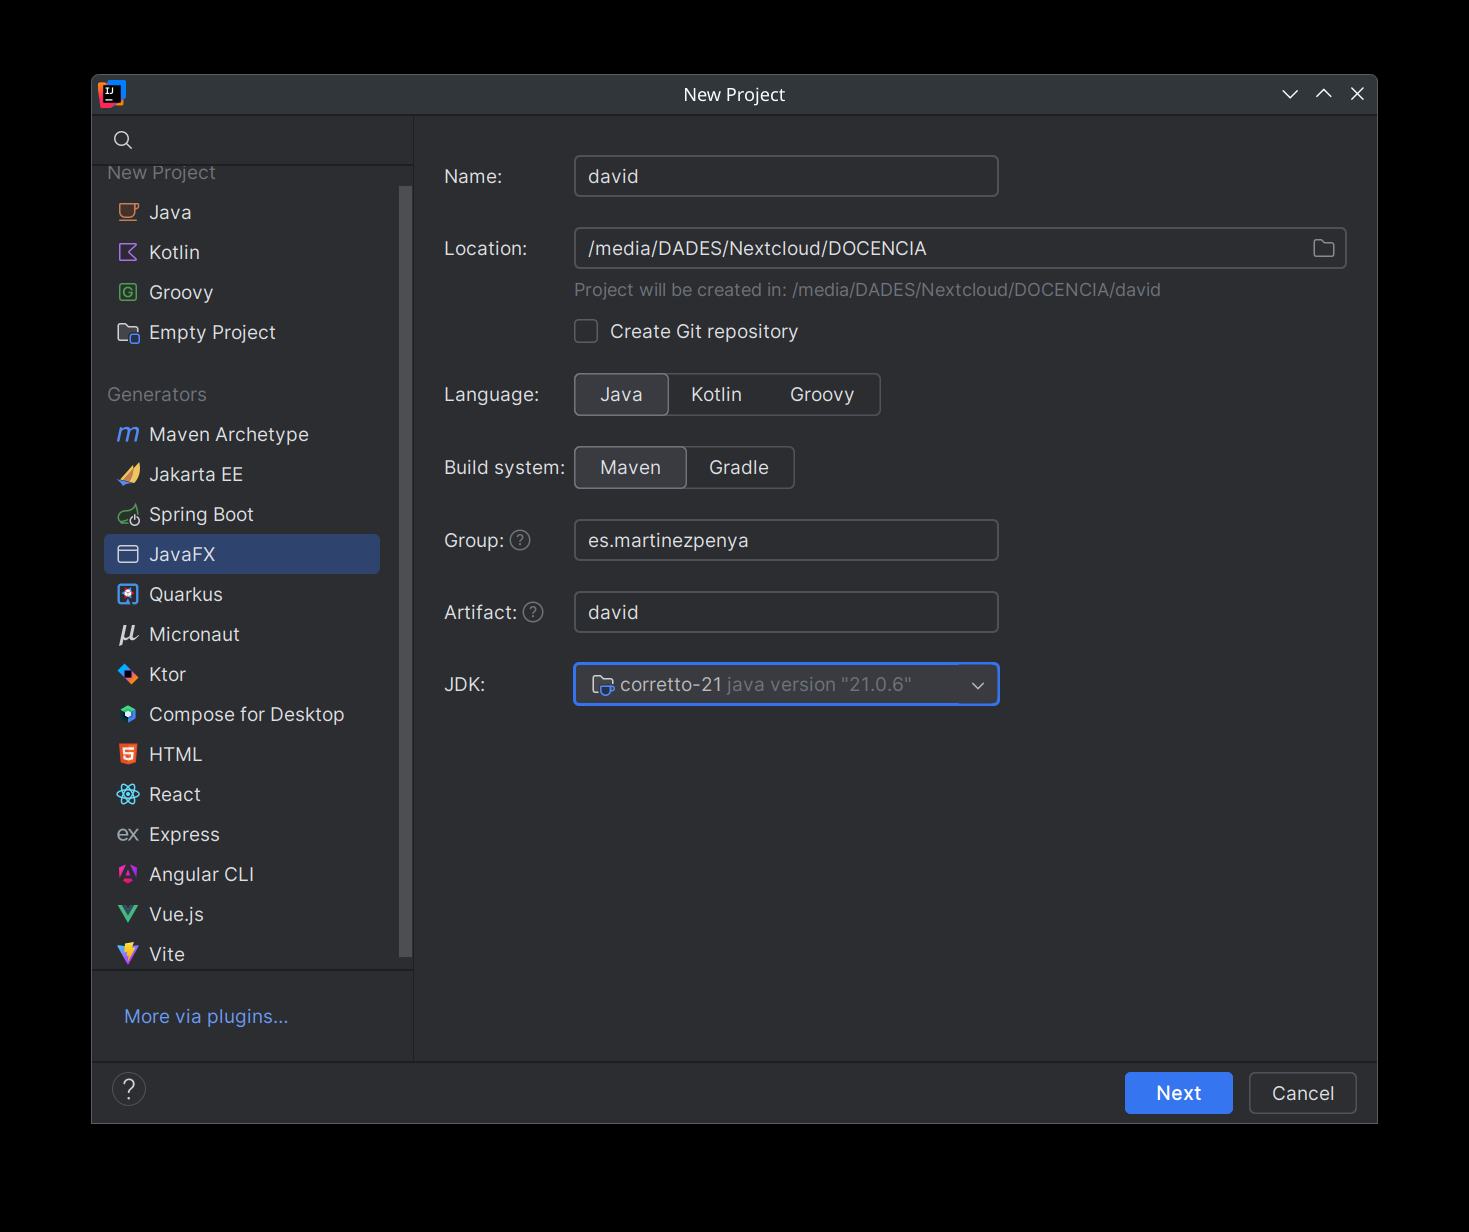Choose the Groovy generator
This screenshot has width=1469, height=1232.
pyautogui.click(x=181, y=292)
